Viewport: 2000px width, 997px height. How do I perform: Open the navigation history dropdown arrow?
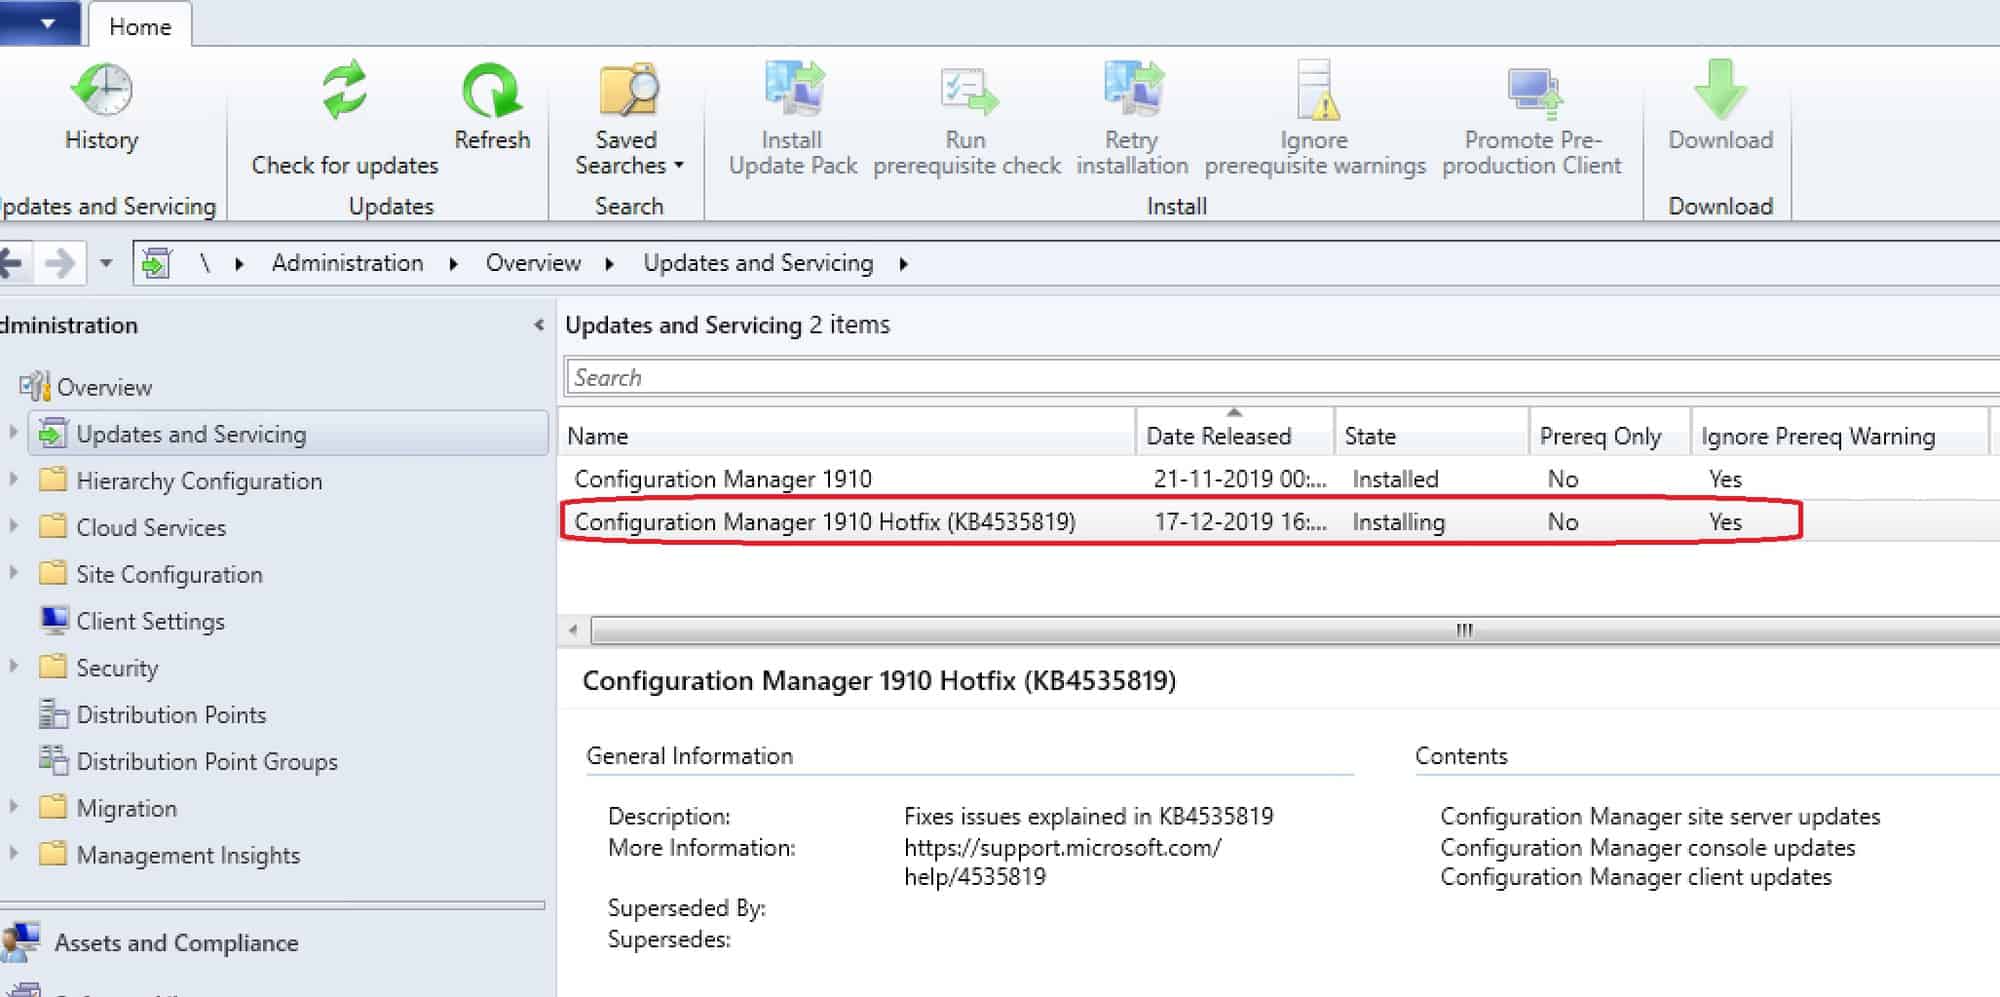106,264
